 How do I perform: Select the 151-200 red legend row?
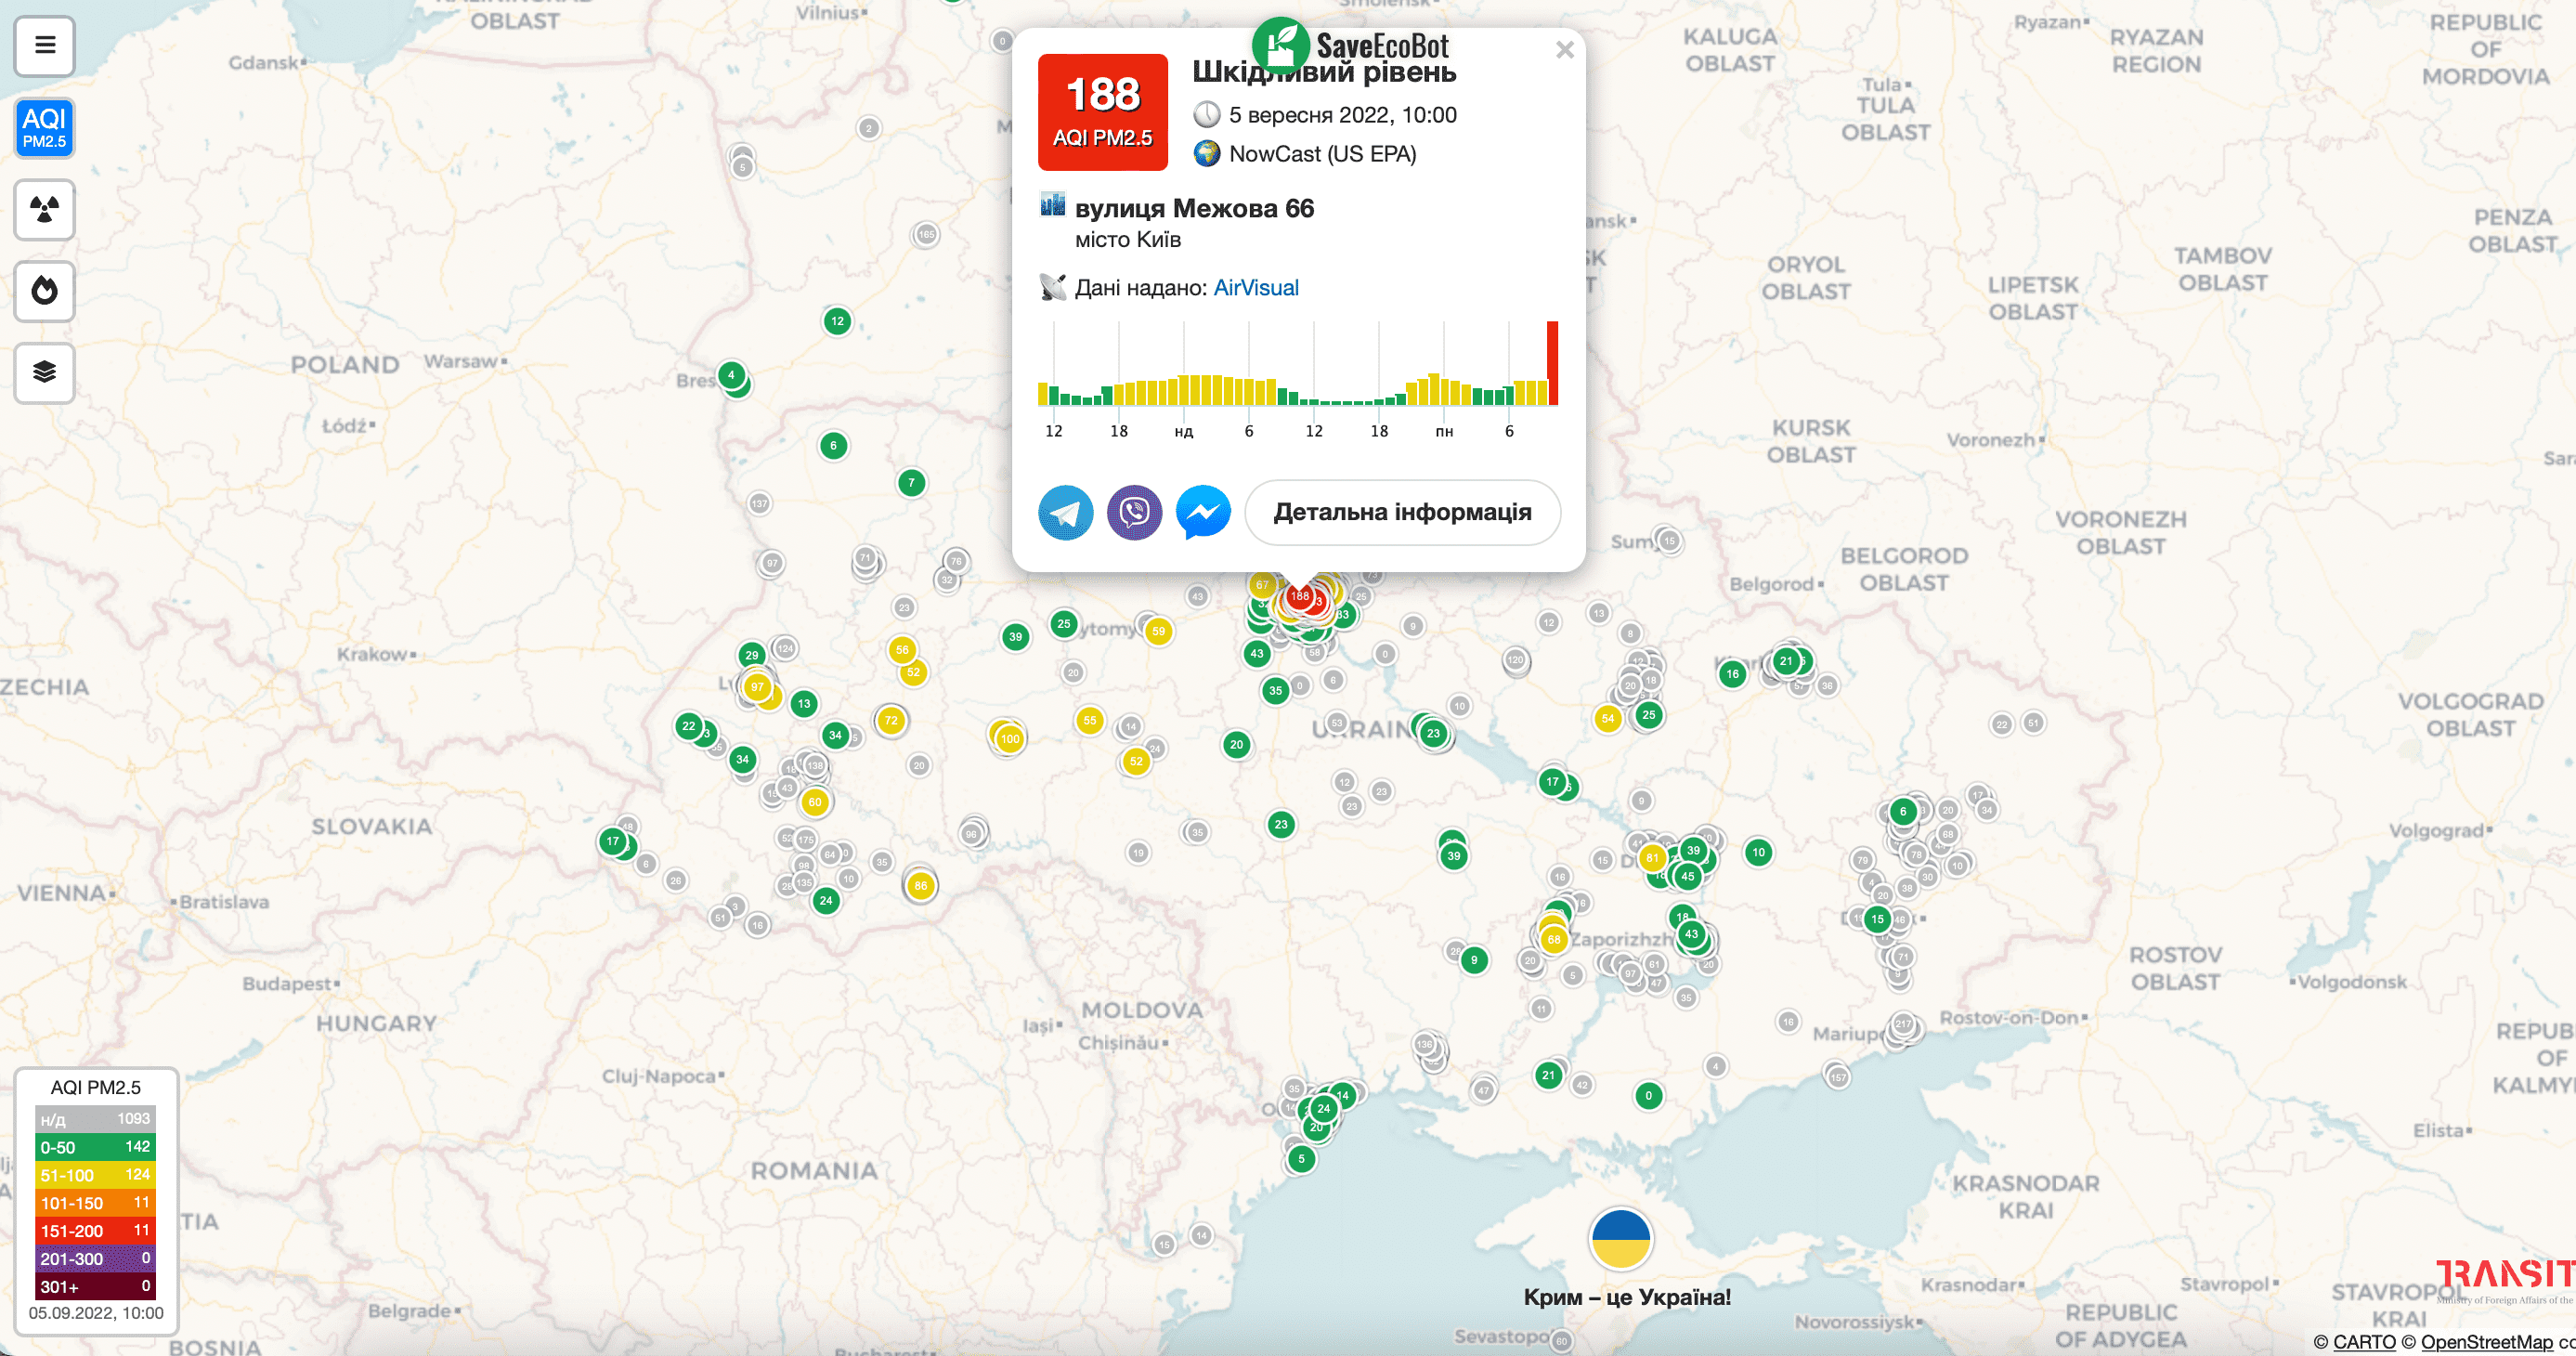(95, 1231)
